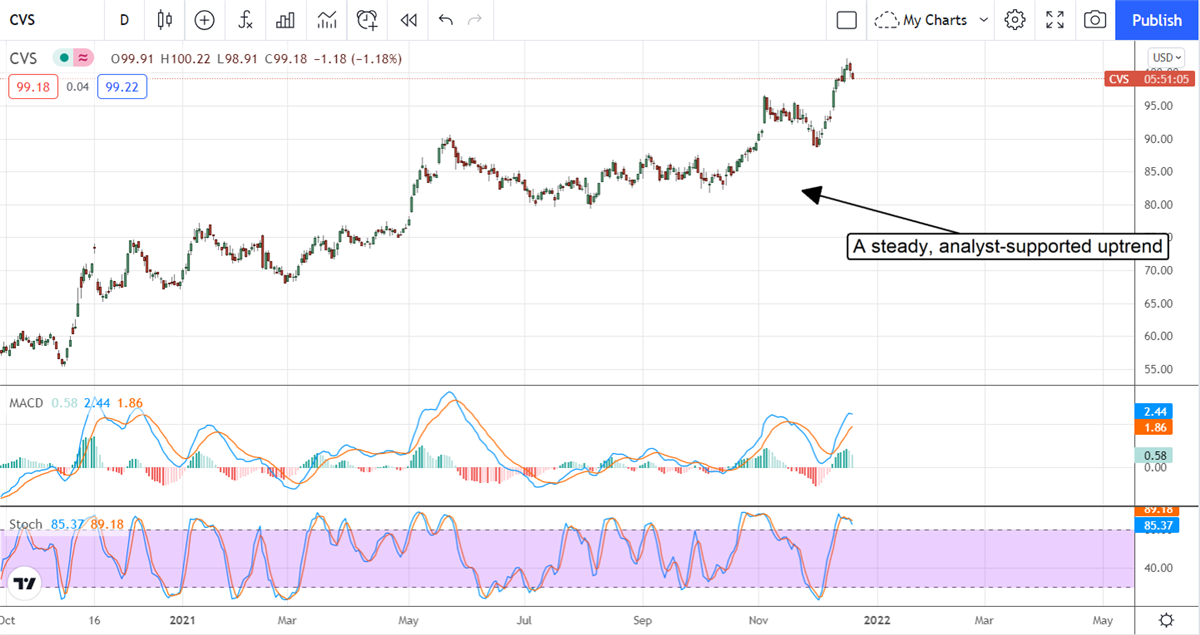Screen dimensions: 1200x635
Task: Click the 95.00 price axis label
Action: (1158, 106)
